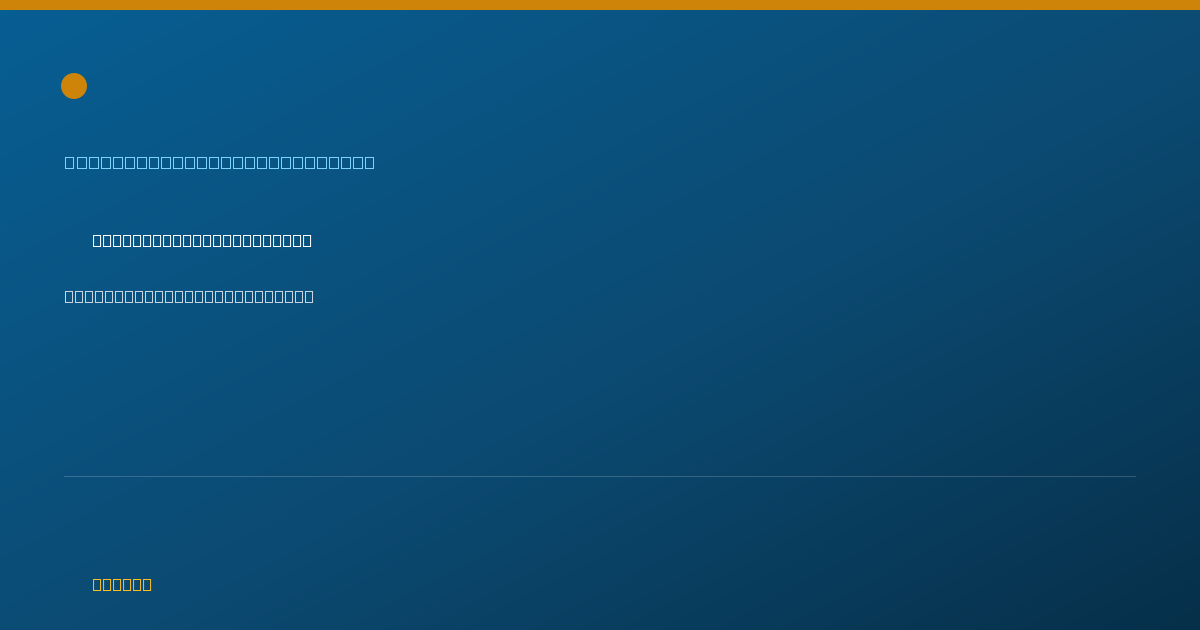1200x630 pixels.
Task: Click the orange circle icon
Action: [74, 86]
